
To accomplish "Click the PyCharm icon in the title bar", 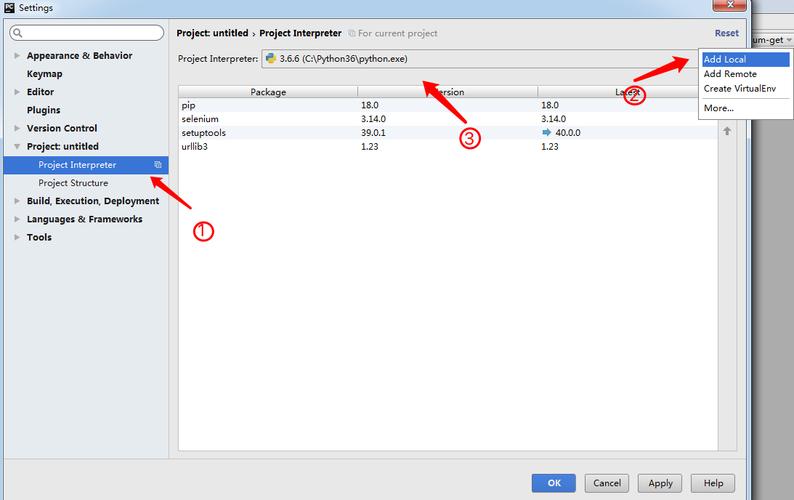I will (x=9, y=8).
